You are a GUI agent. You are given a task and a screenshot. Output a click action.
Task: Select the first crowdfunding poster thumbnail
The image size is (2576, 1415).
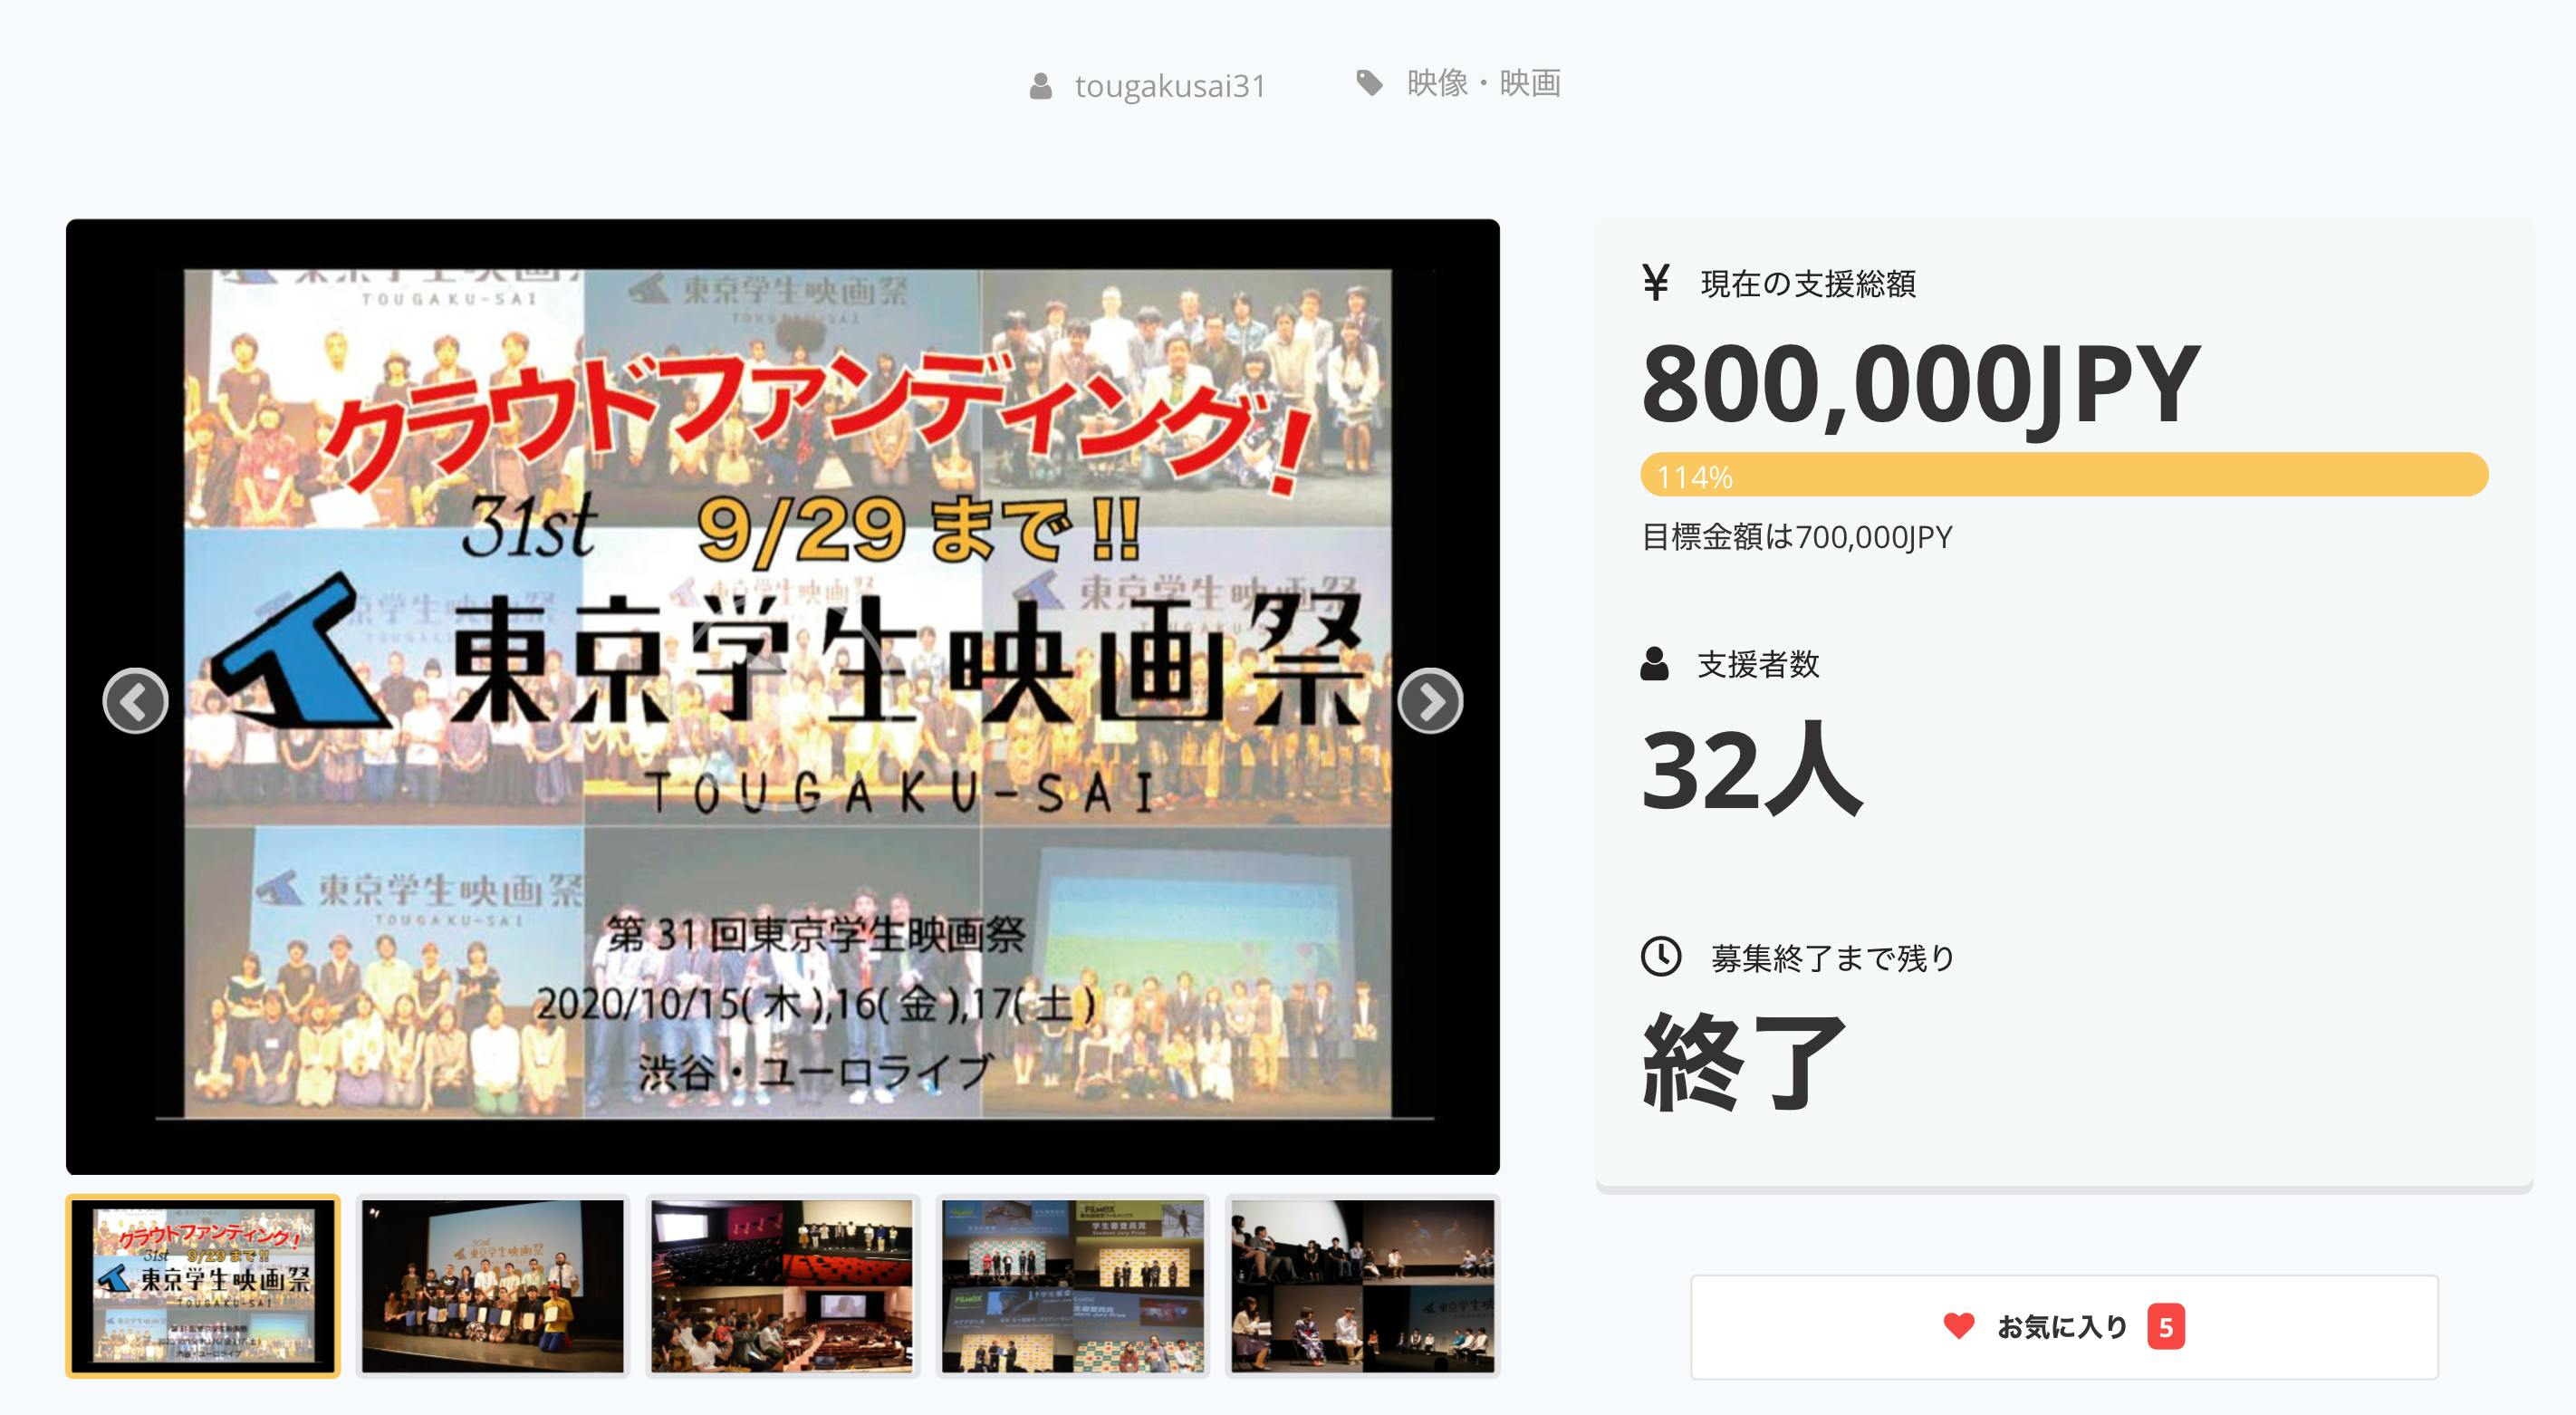click(x=203, y=1286)
